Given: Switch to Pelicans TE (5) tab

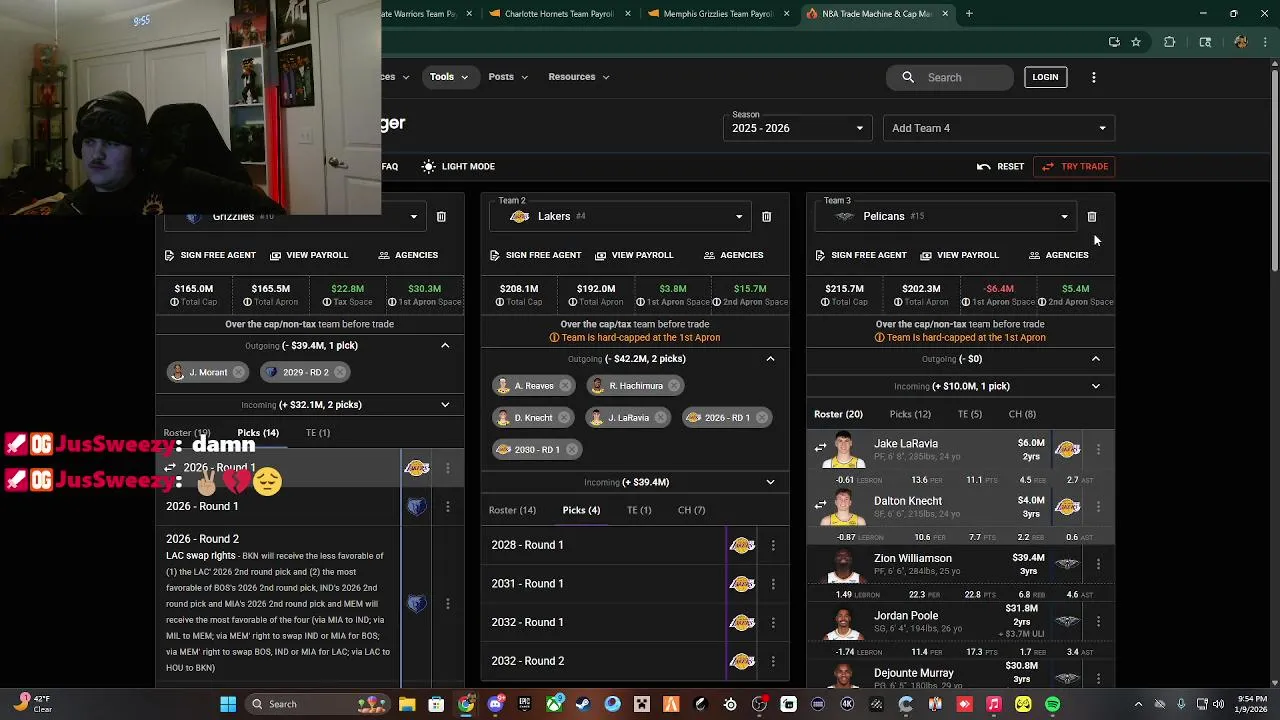Looking at the screenshot, I should click(x=970, y=414).
